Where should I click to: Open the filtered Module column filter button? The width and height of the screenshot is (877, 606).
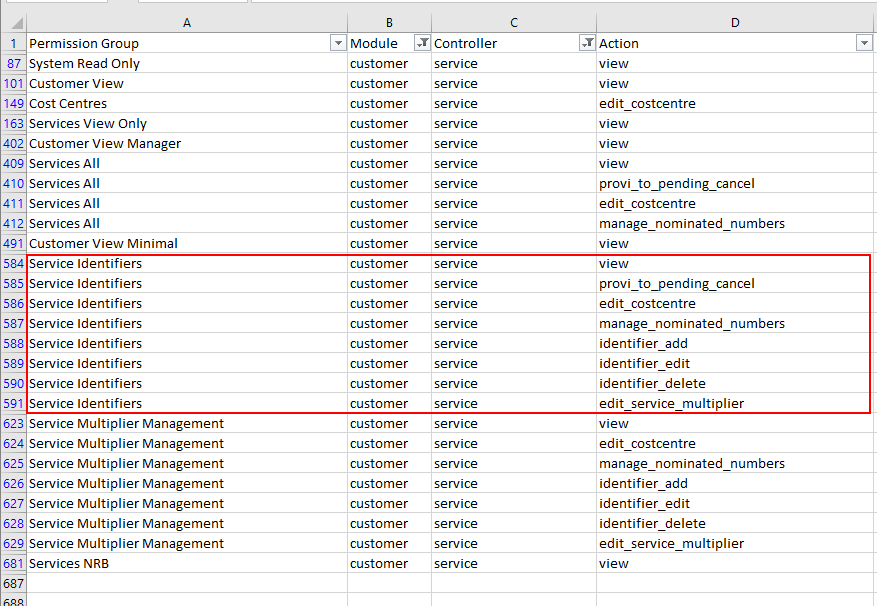422,43
